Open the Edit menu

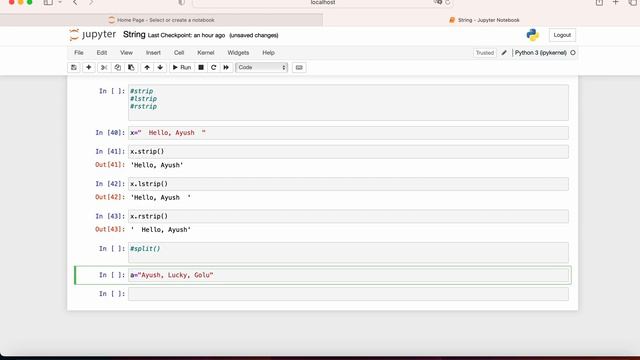click(x=102, y=53)
